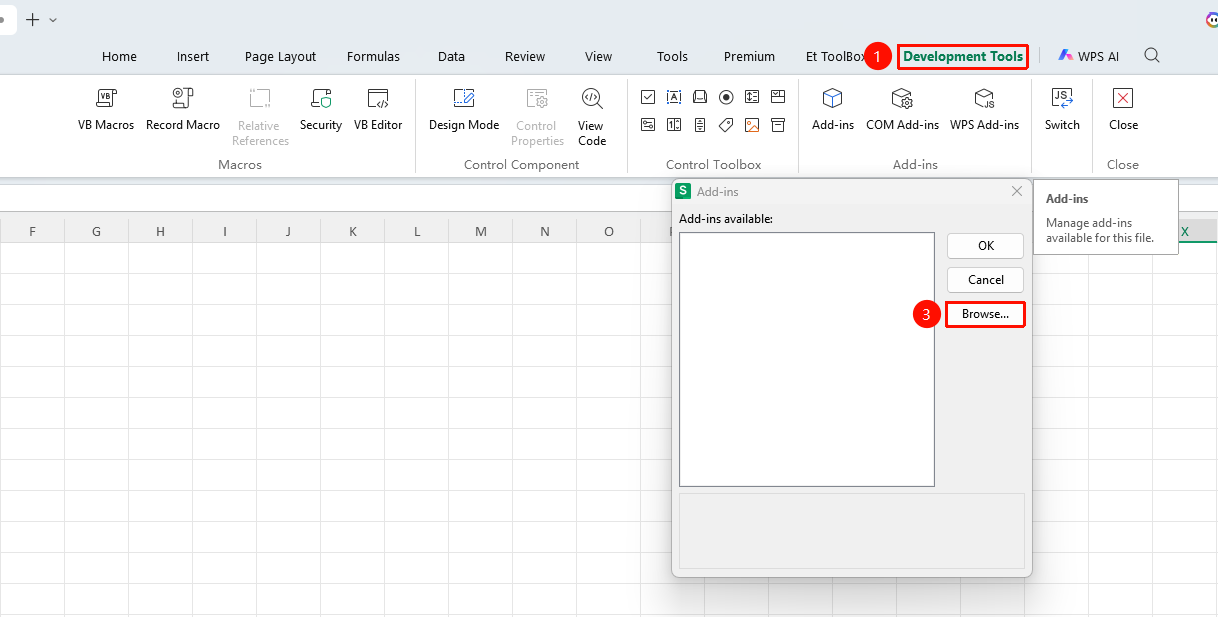This screenshot has height=617, width=1218.
Task: Click Switch to change macro environment
Action: tap(1062, 110)
